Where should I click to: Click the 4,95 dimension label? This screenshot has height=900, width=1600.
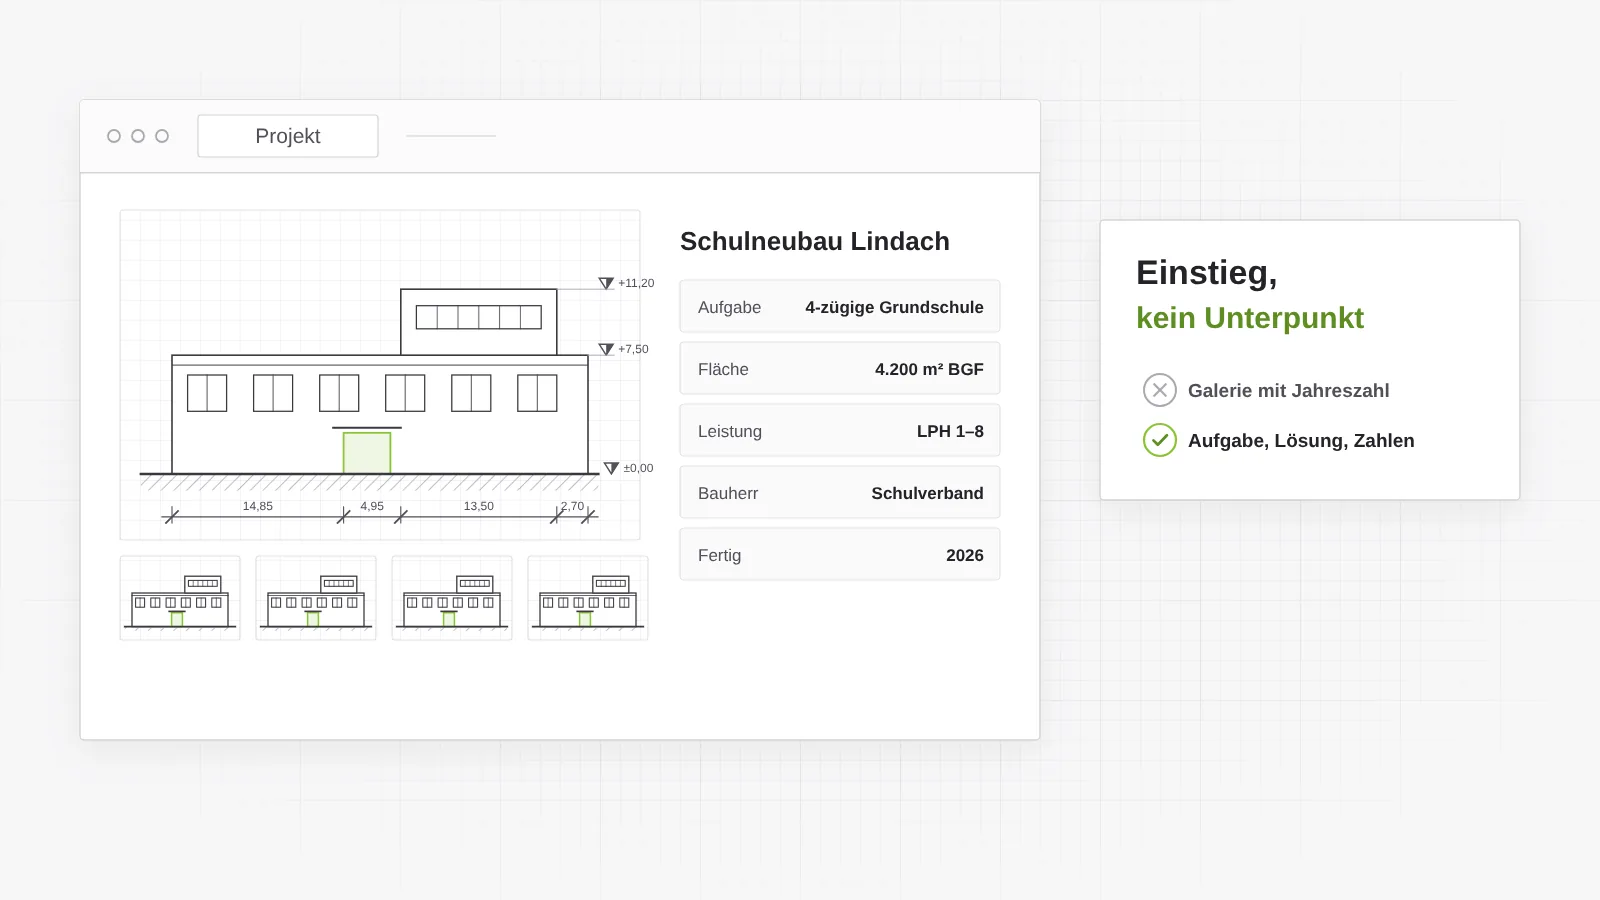[x=372, y=506]
